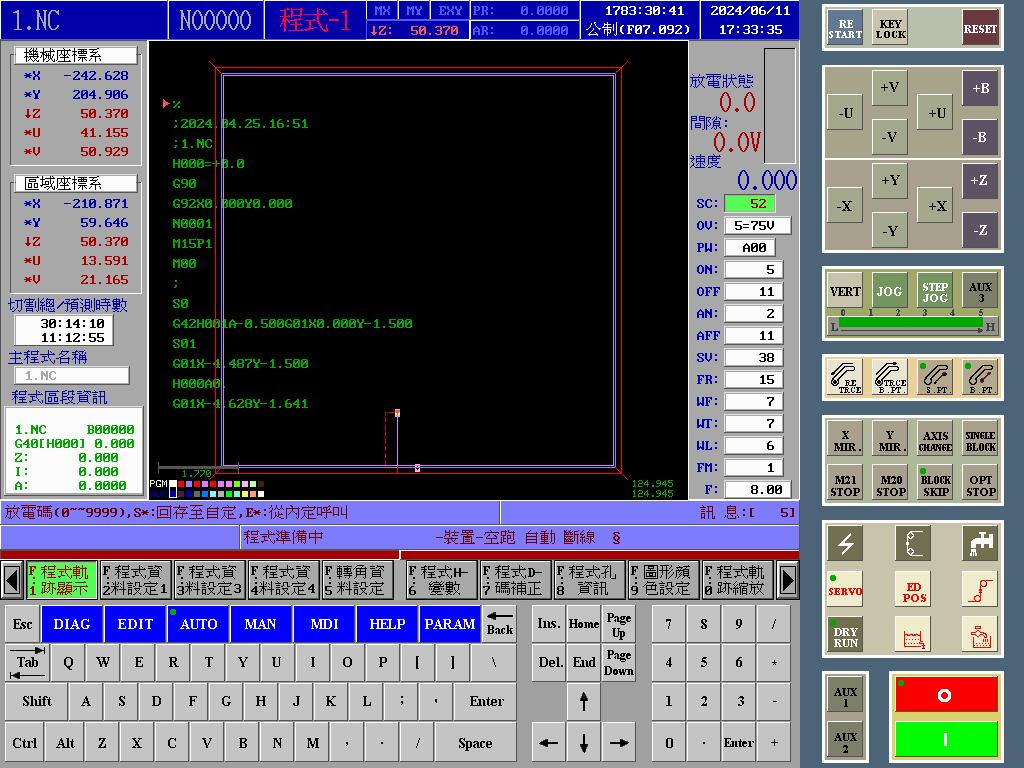The image size is (1024, 768).
Task: Click the lightning bolt discharge icon
Action: (845, 543)
